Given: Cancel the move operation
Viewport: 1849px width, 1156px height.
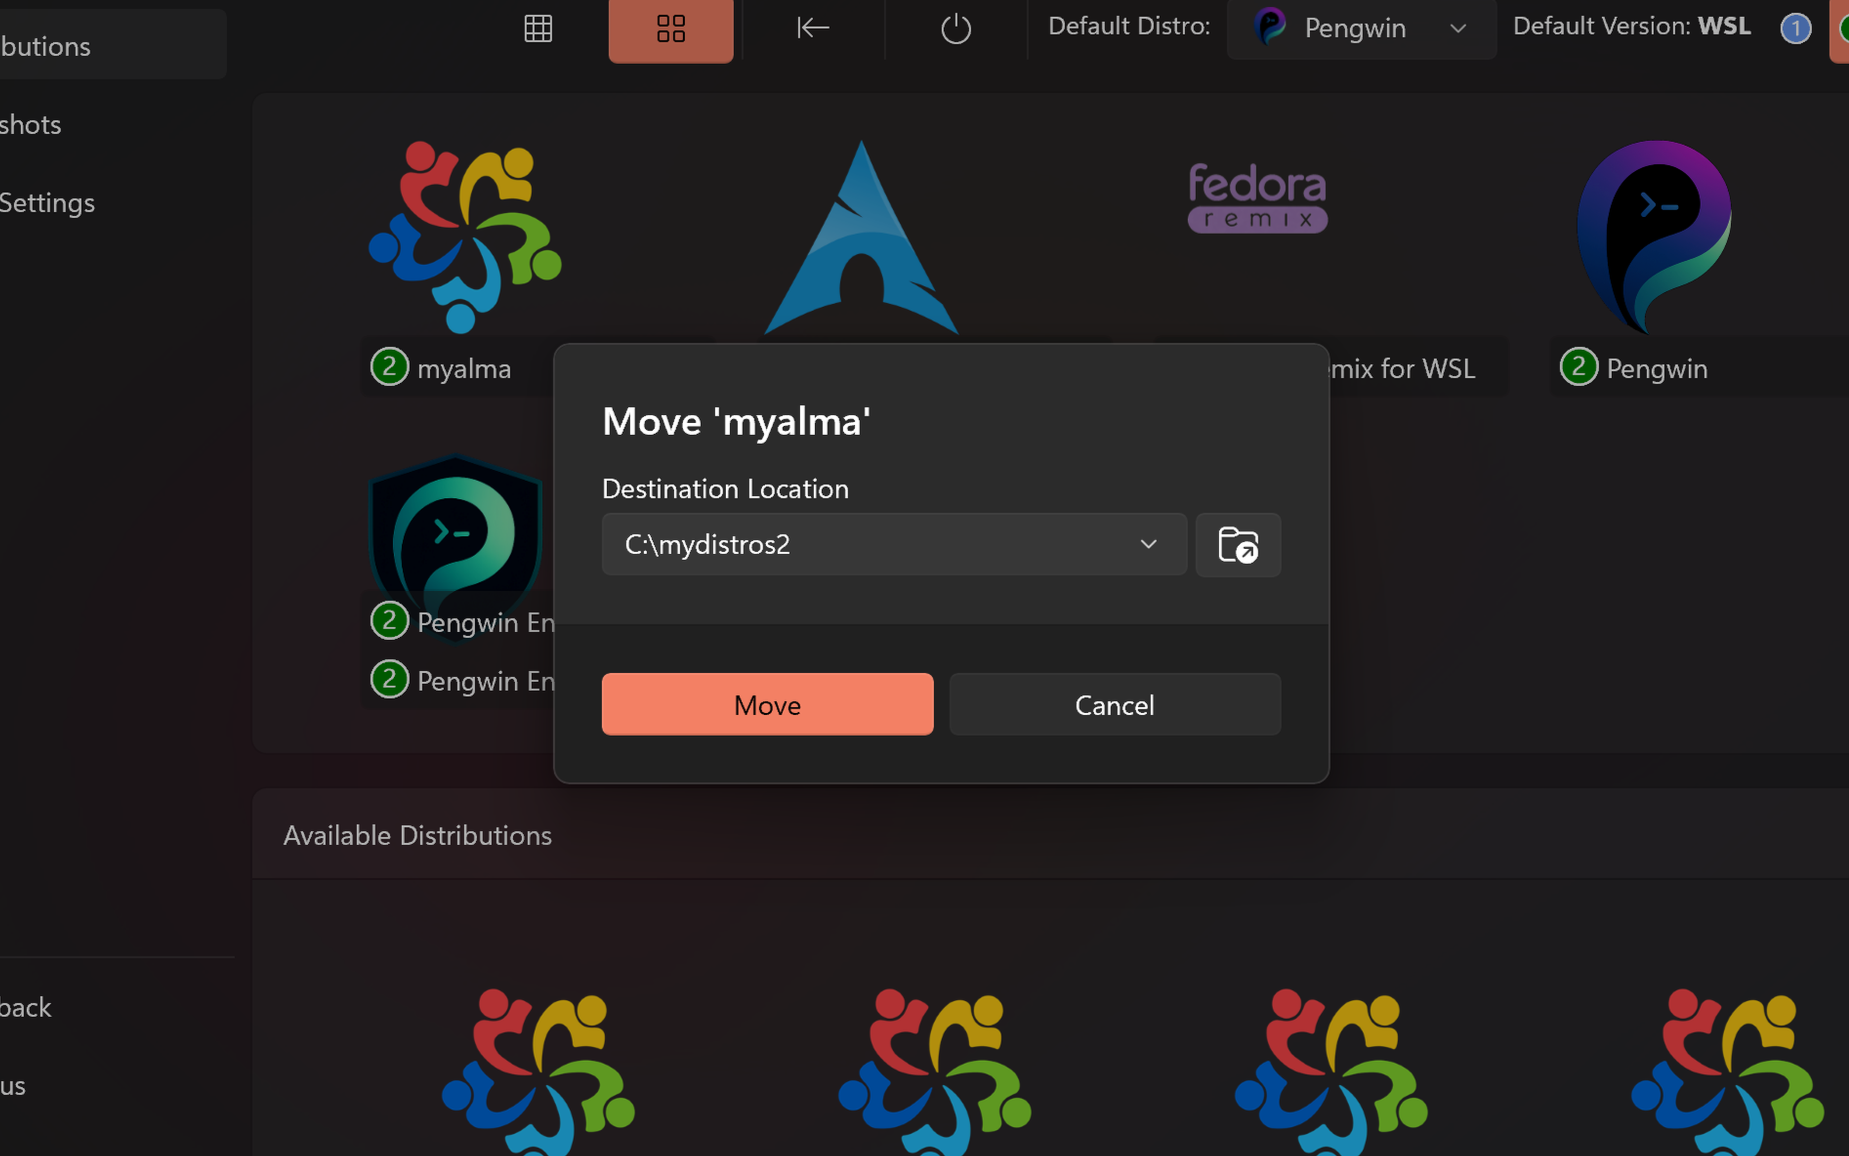Looking at the screenshot, I should point(1114,704).
